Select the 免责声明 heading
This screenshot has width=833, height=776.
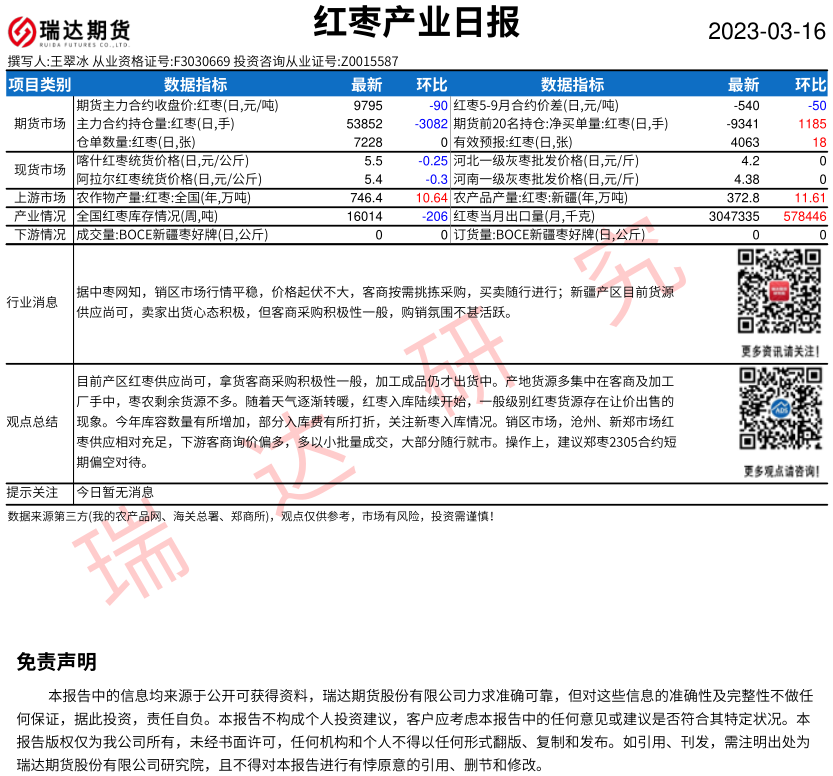56,662
